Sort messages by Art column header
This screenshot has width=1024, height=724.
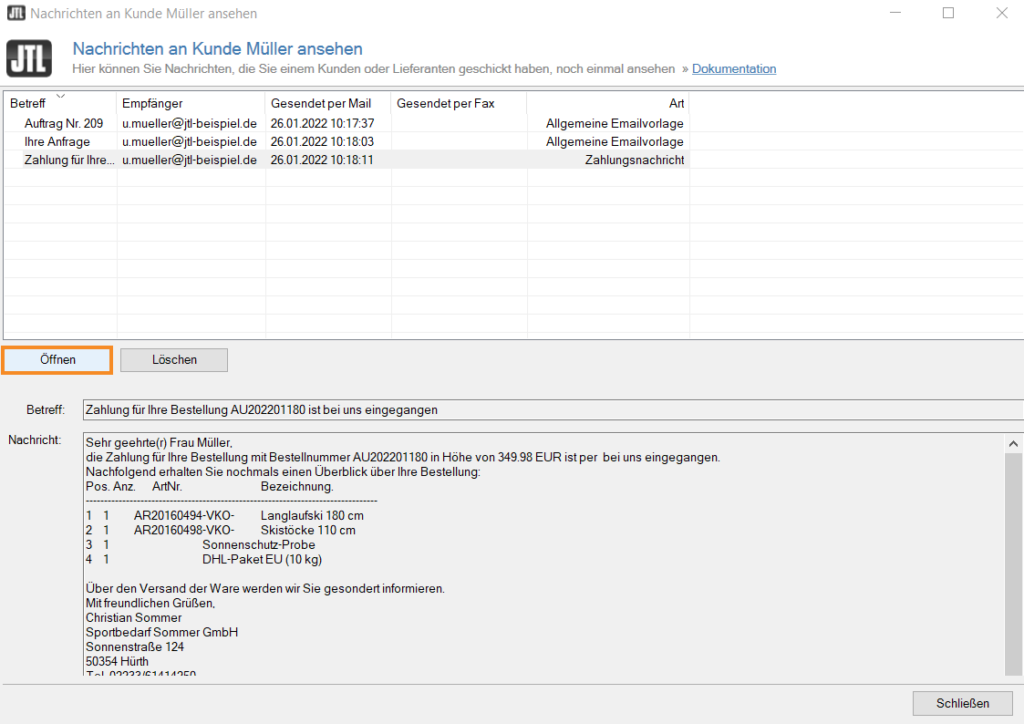click(676, 104)
